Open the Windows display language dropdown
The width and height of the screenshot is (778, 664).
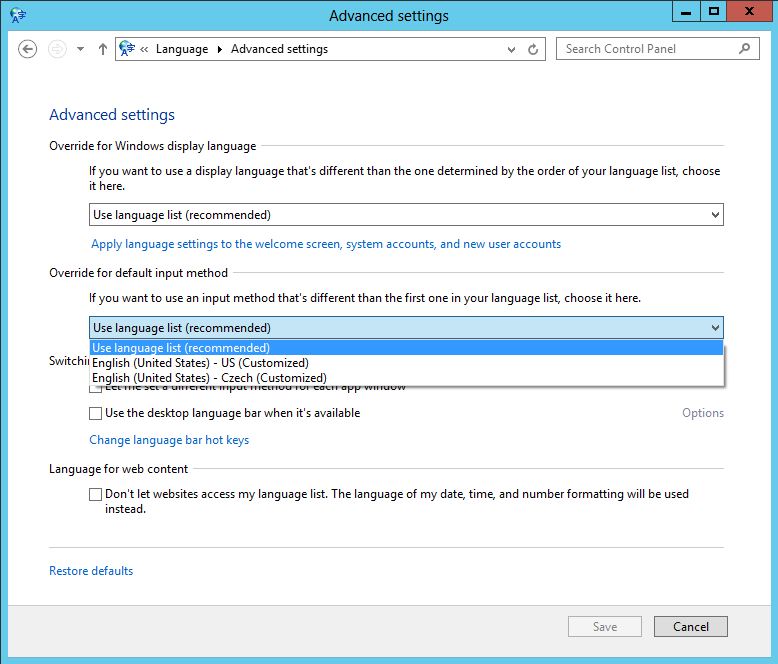[406, 215]
